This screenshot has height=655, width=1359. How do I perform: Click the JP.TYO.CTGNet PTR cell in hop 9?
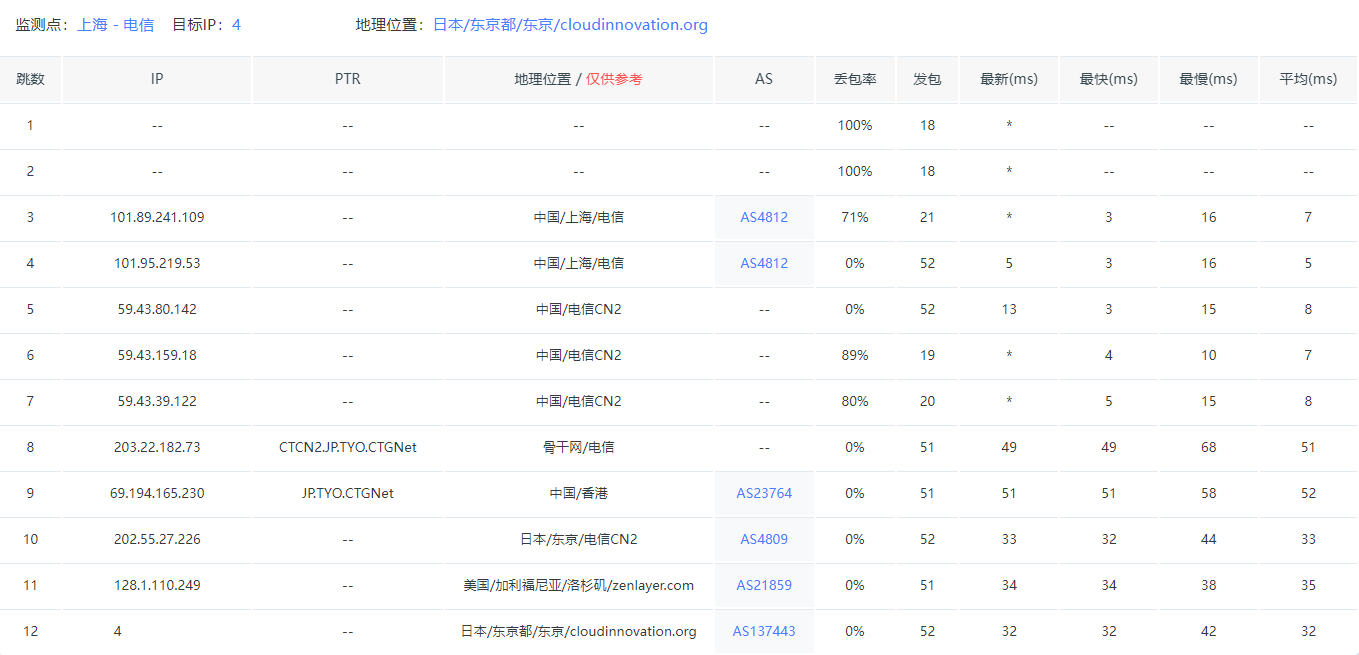[x=348, y=493]
